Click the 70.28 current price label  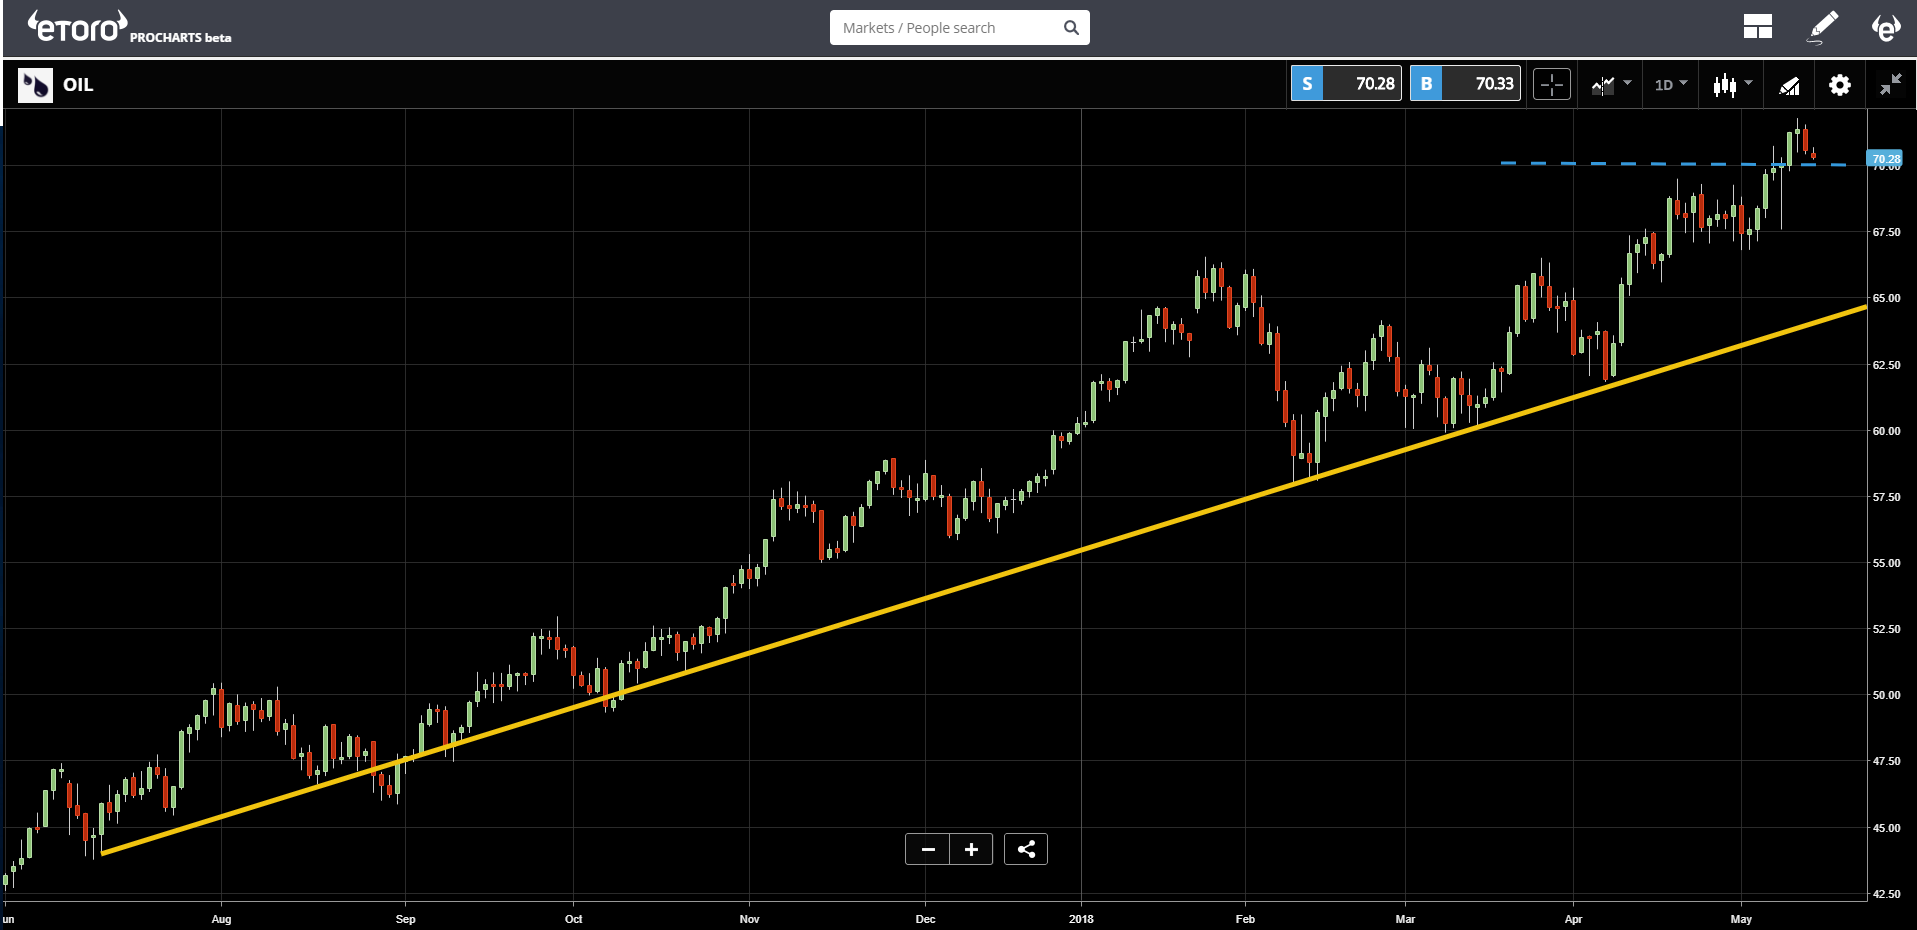click(x=1885, y=159)
